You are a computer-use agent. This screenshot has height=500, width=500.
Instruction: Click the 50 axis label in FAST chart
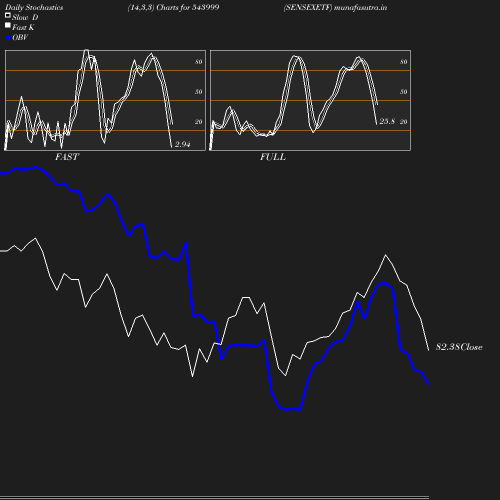pos(199,92)
